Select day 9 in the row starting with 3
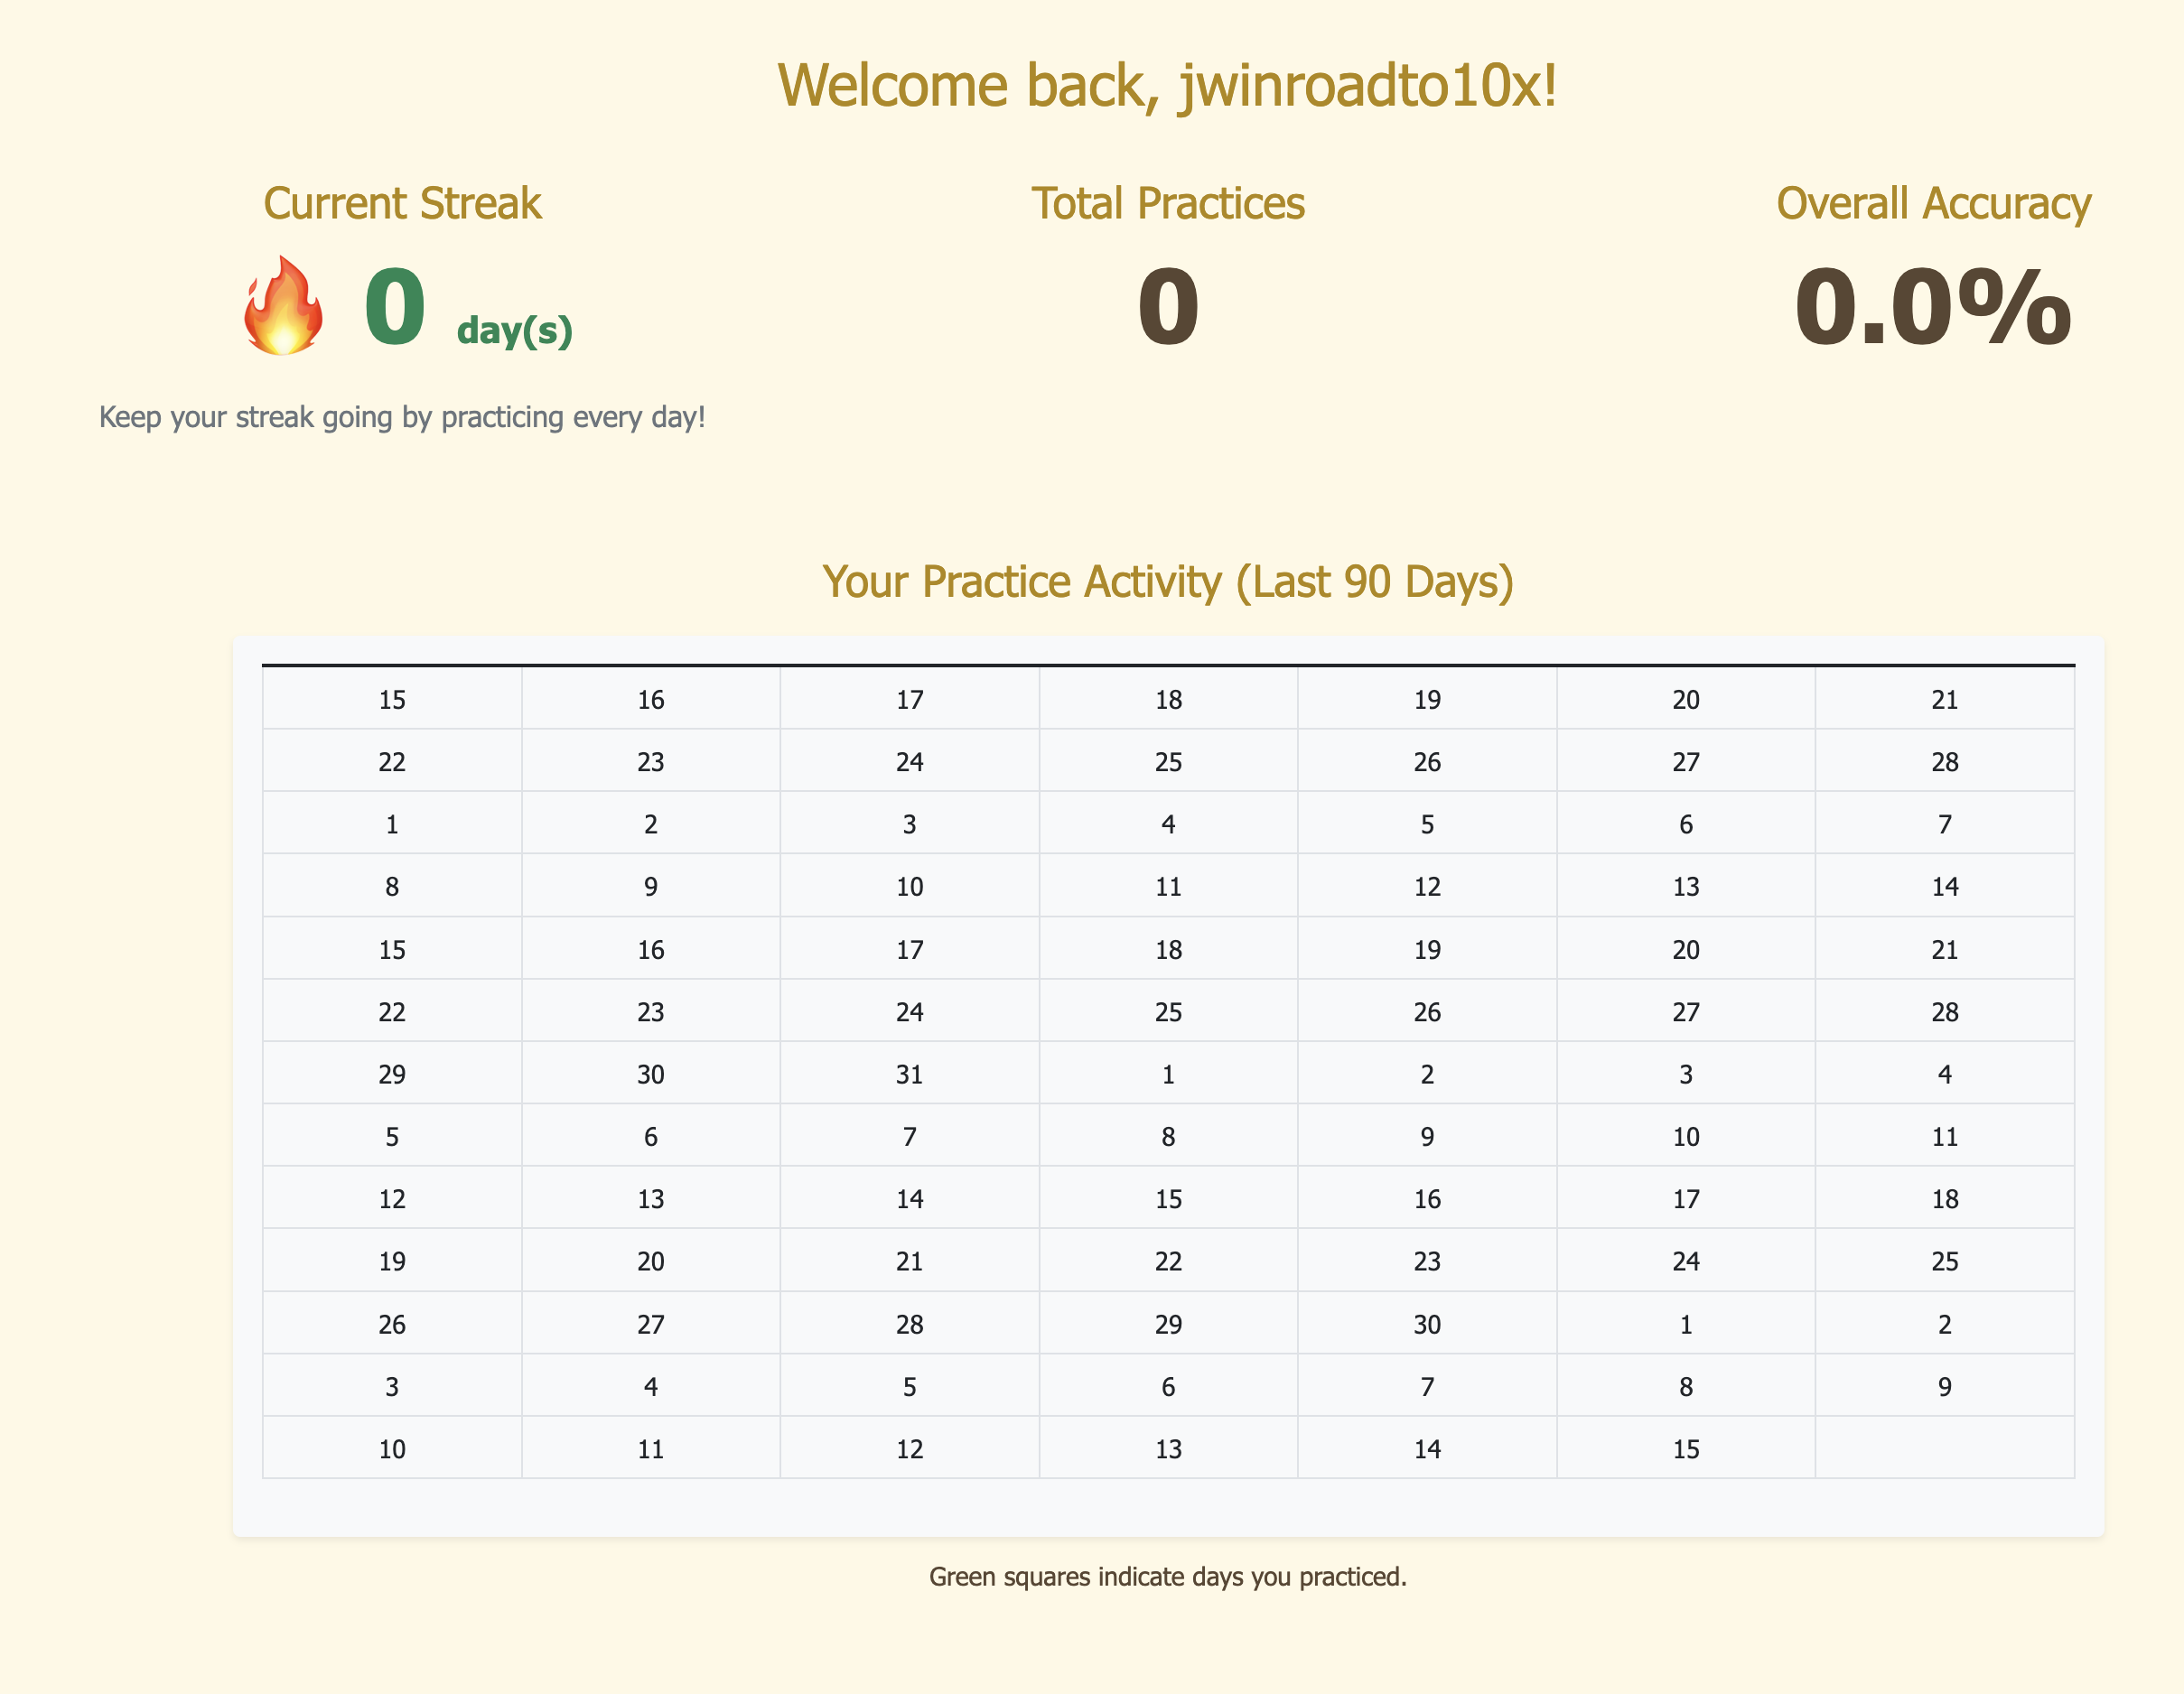Viewport: 2184px width, 1694px height. coord(1945,1385)
